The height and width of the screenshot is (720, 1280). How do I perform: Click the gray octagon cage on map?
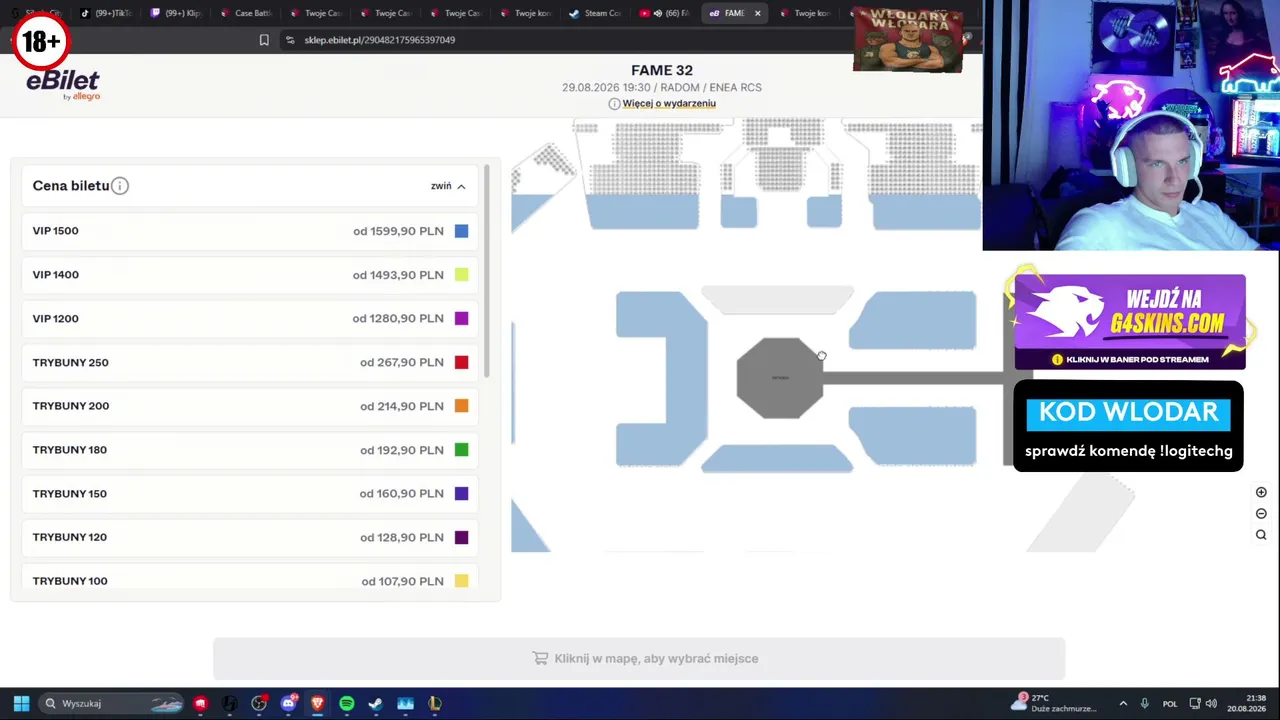780,378
